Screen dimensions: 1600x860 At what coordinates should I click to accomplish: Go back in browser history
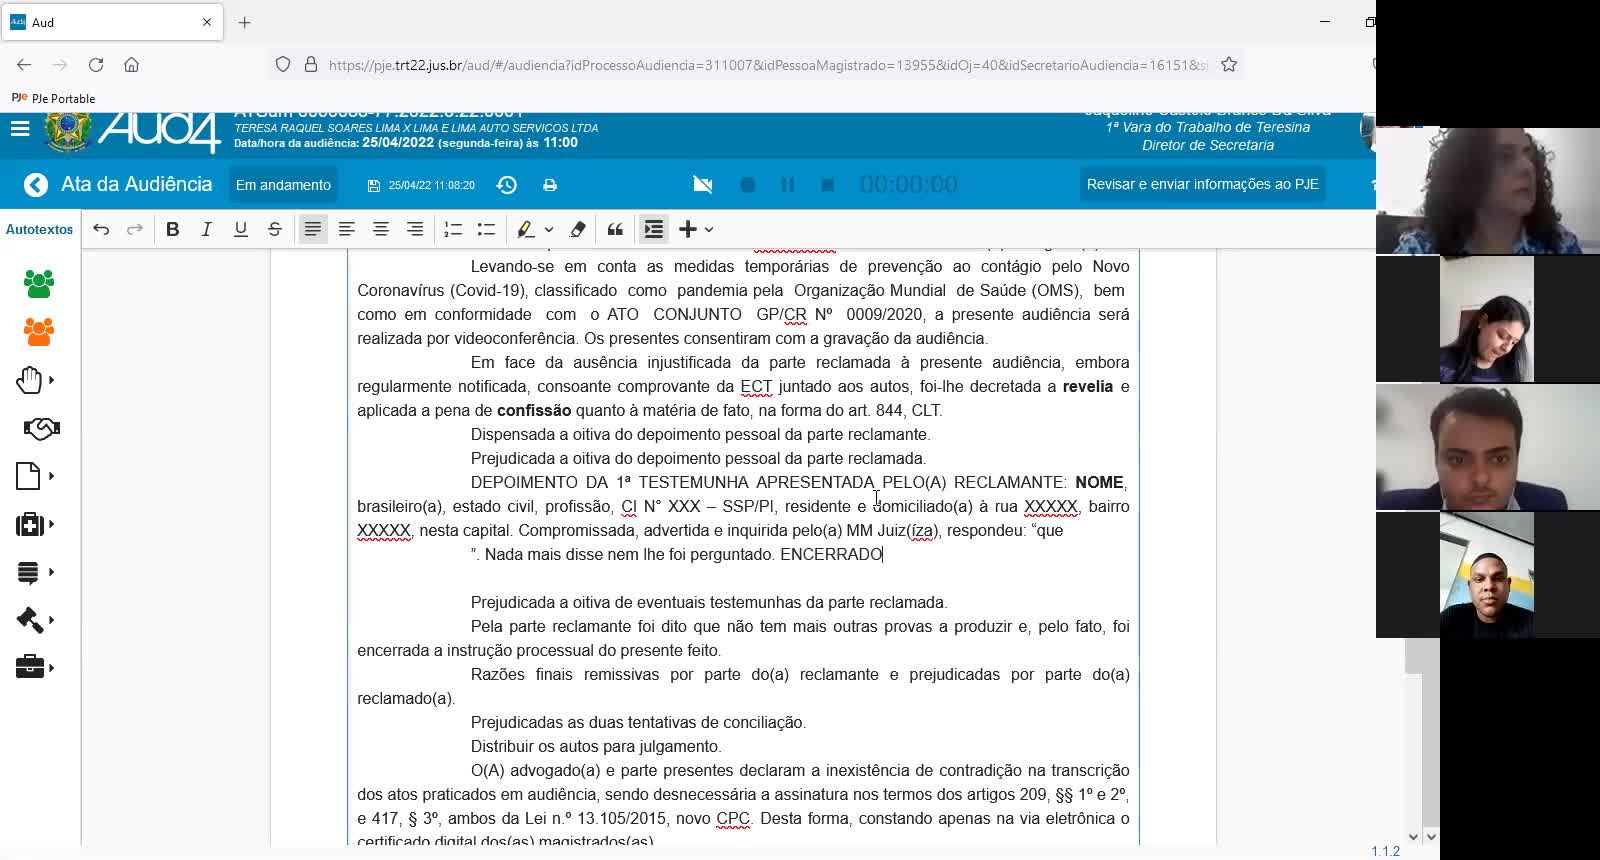[x=24, y=65]
